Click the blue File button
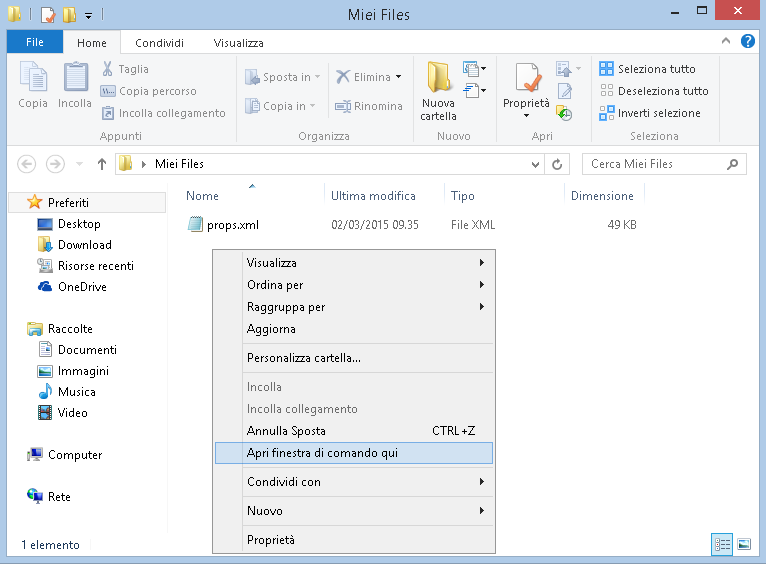The width and height of the screenshot is (766, 564). 34,43
